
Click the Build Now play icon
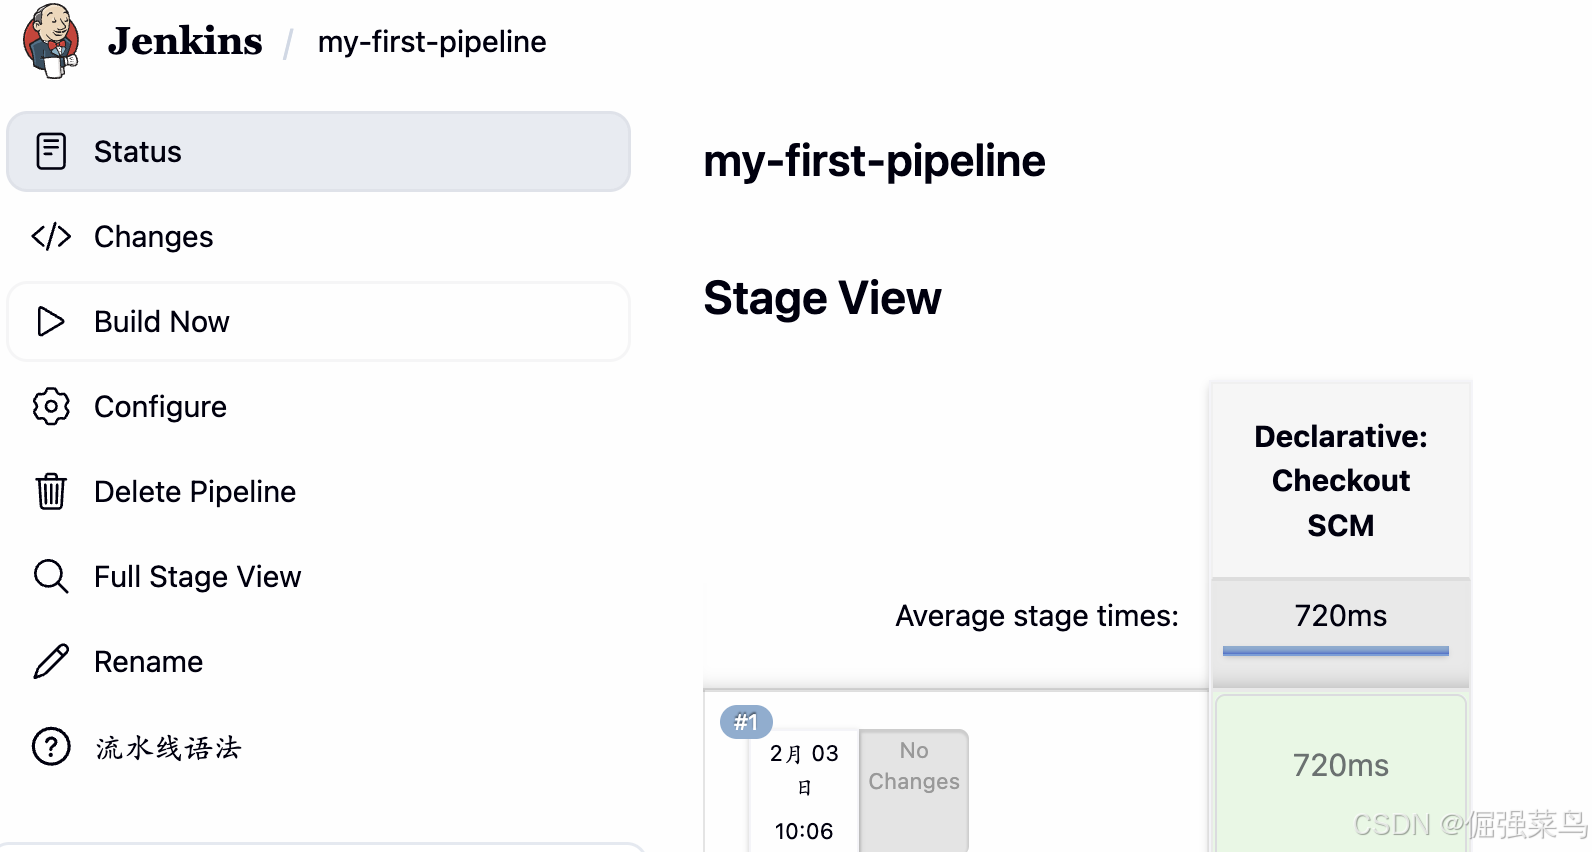[x=51, y=321]
